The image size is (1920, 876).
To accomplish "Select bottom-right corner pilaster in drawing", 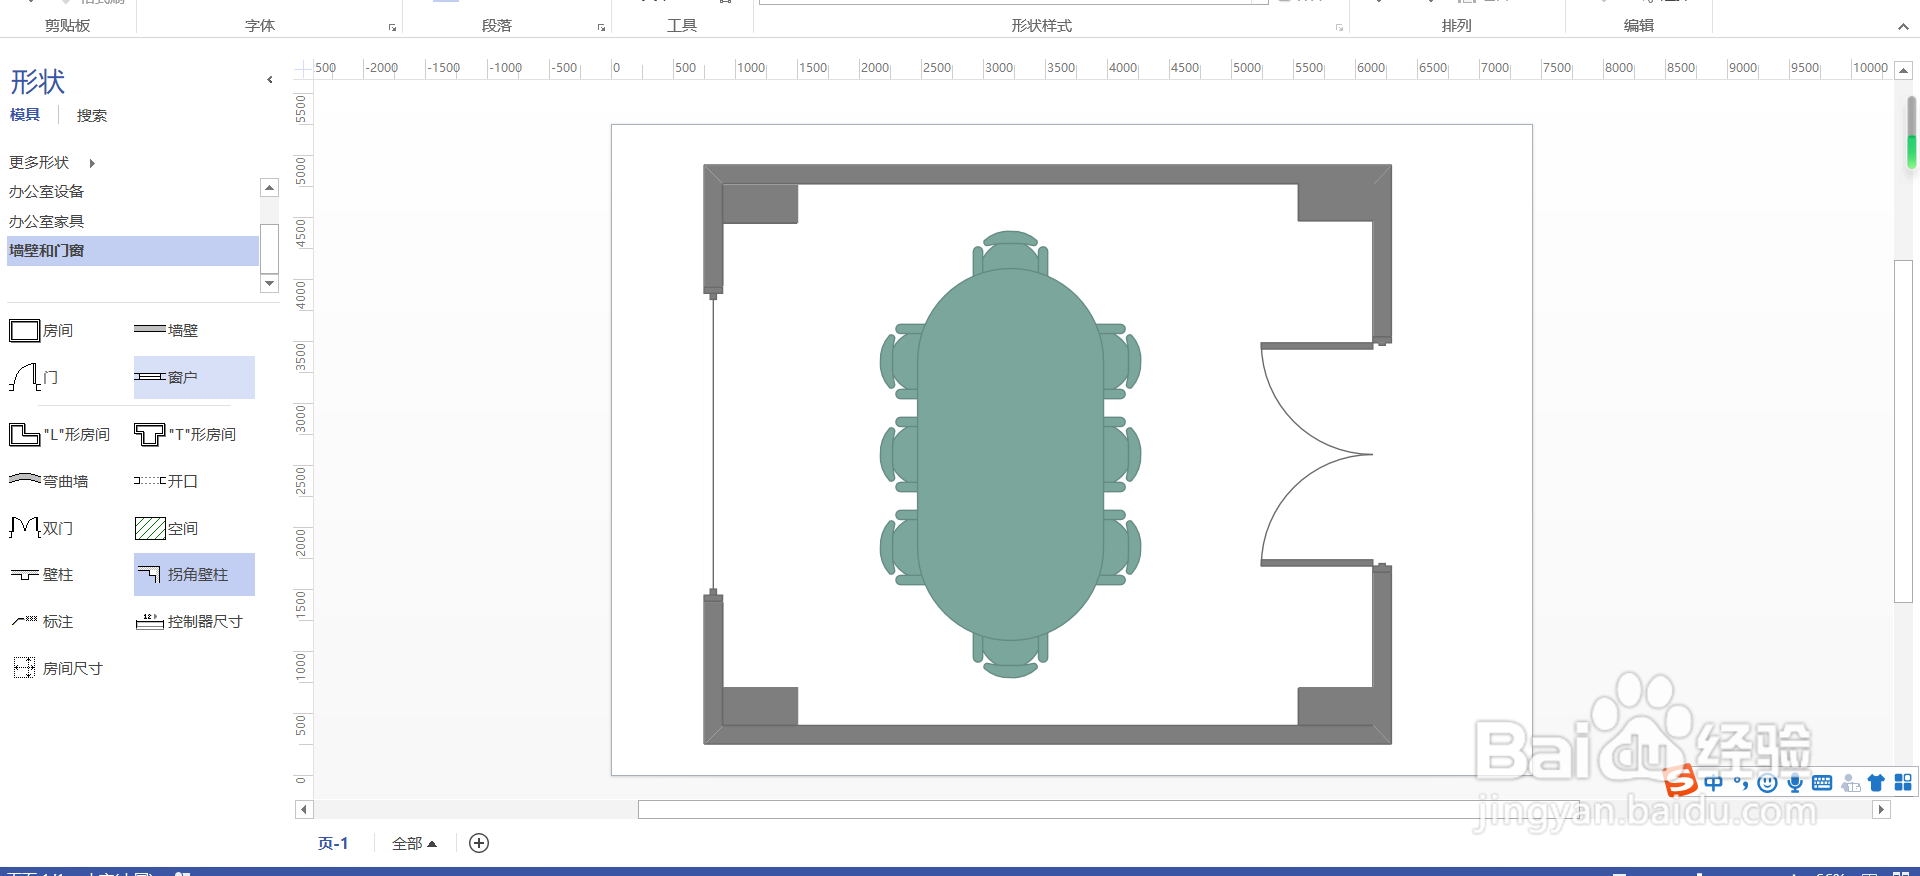I will click(x=1336, y=706).
